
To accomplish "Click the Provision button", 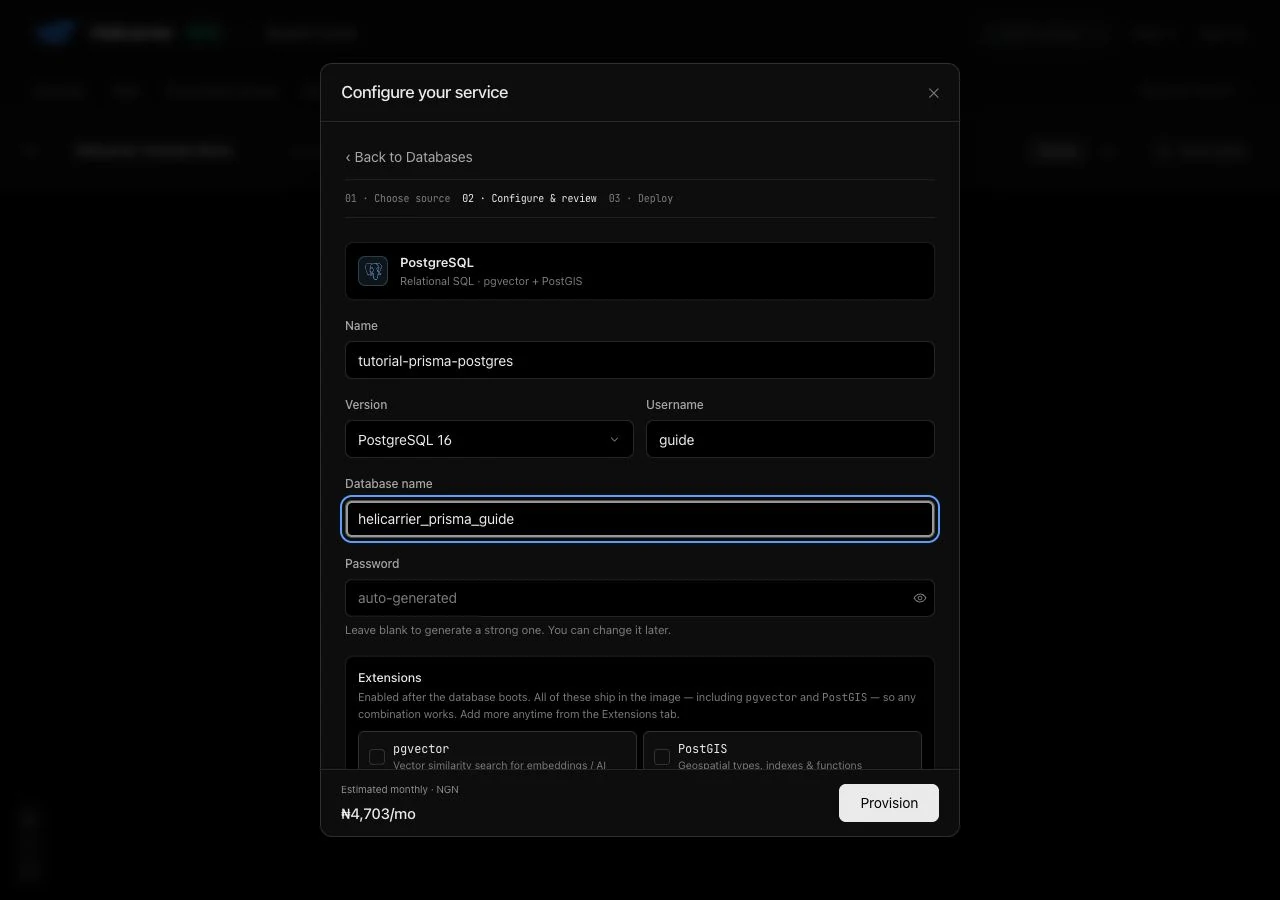I will coord(889,803).
